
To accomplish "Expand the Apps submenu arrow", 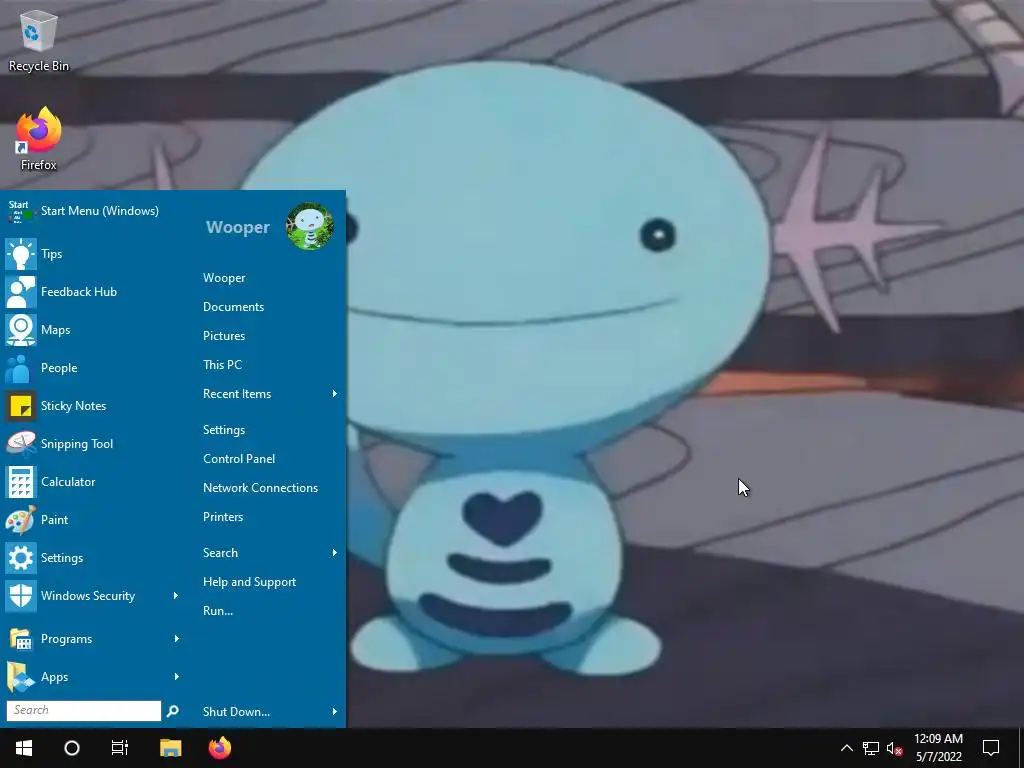I will pyautogui.click(x=176, y=677).
